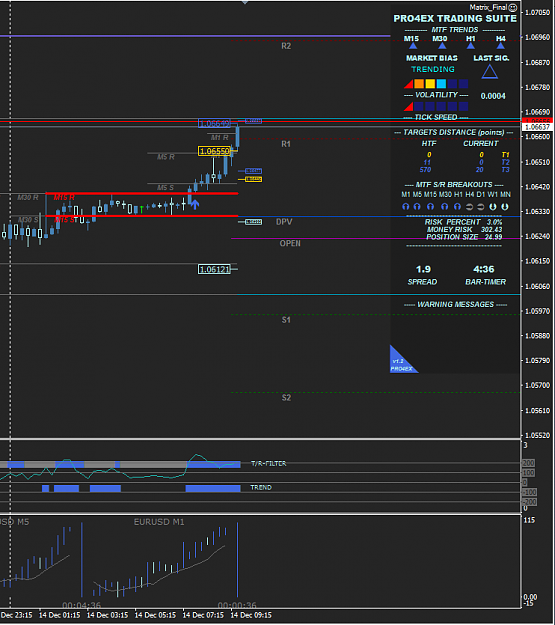Screen dimensions: 555x625
Task: Click the H4 sideways breakout icon
Action: pyautogui.click(x=469, y=206)
